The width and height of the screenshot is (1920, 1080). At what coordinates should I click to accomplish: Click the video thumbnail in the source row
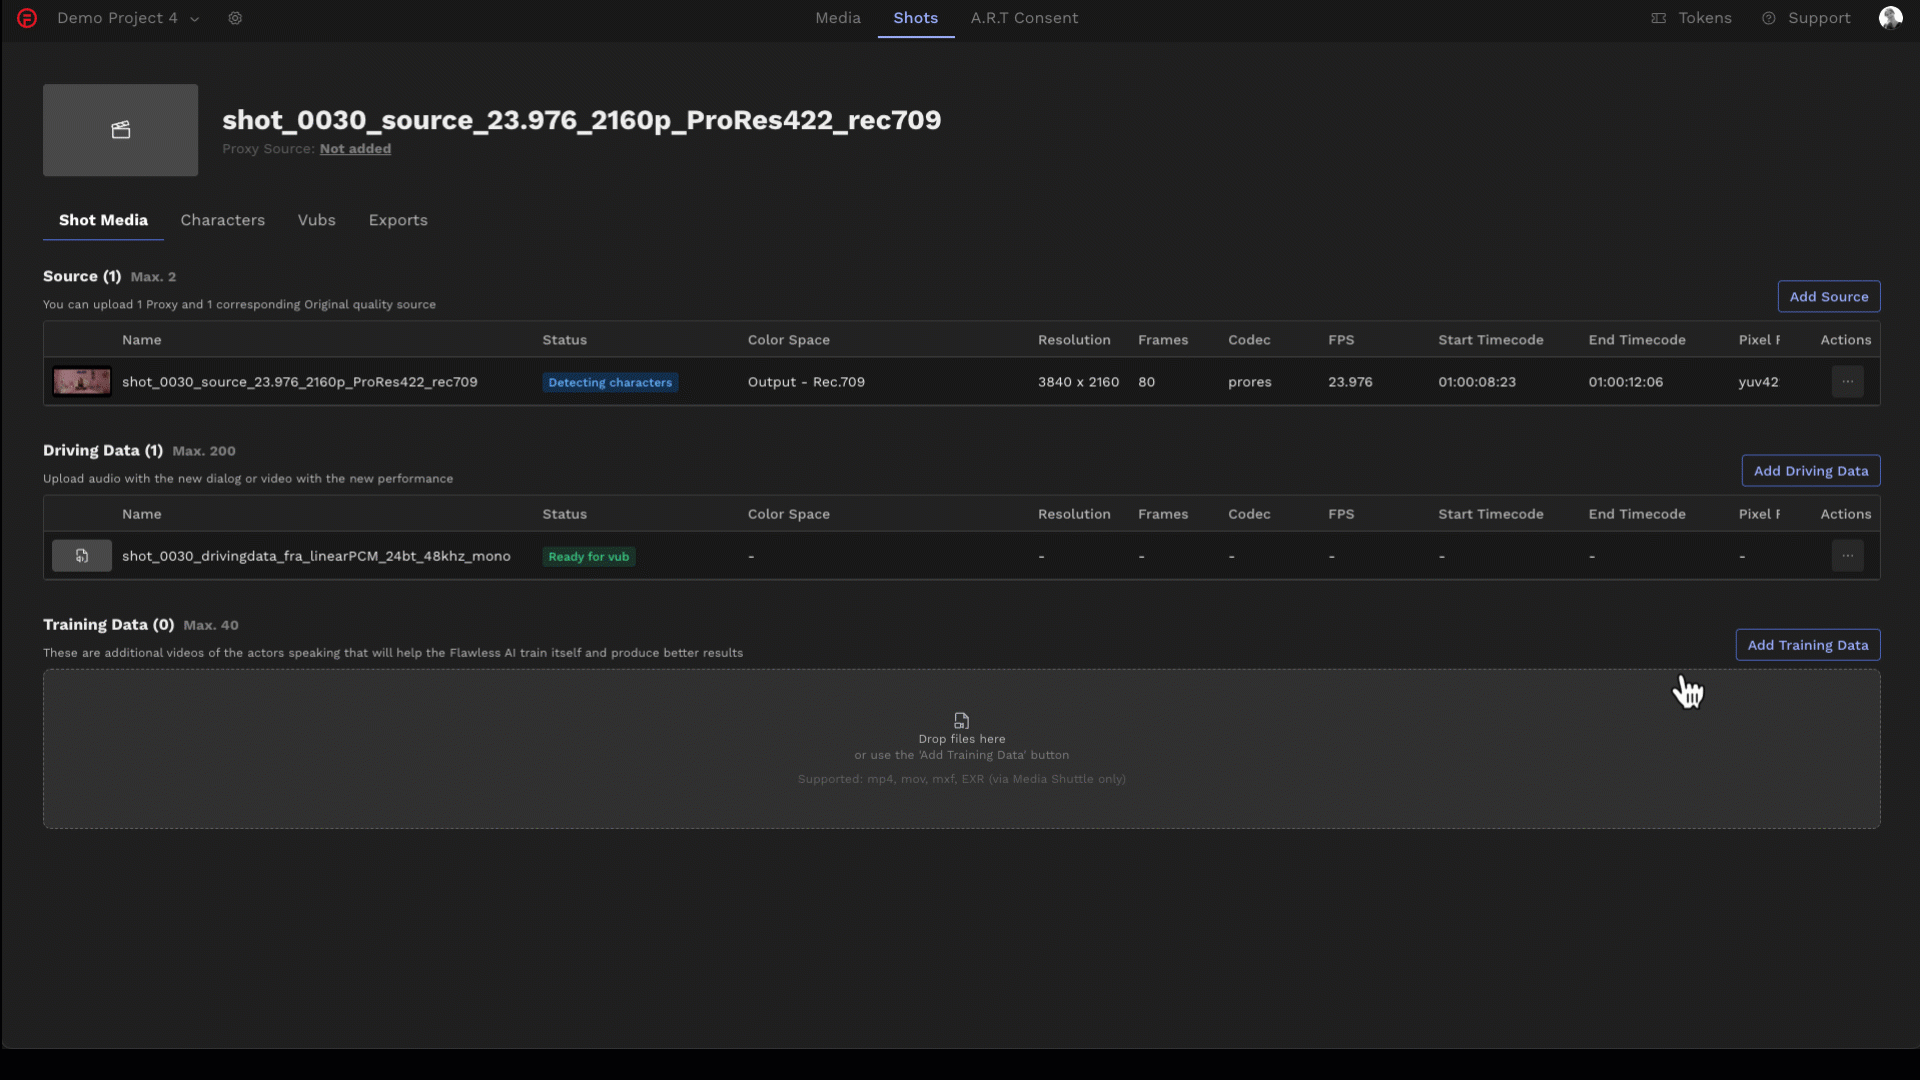[x=81, y=381]
